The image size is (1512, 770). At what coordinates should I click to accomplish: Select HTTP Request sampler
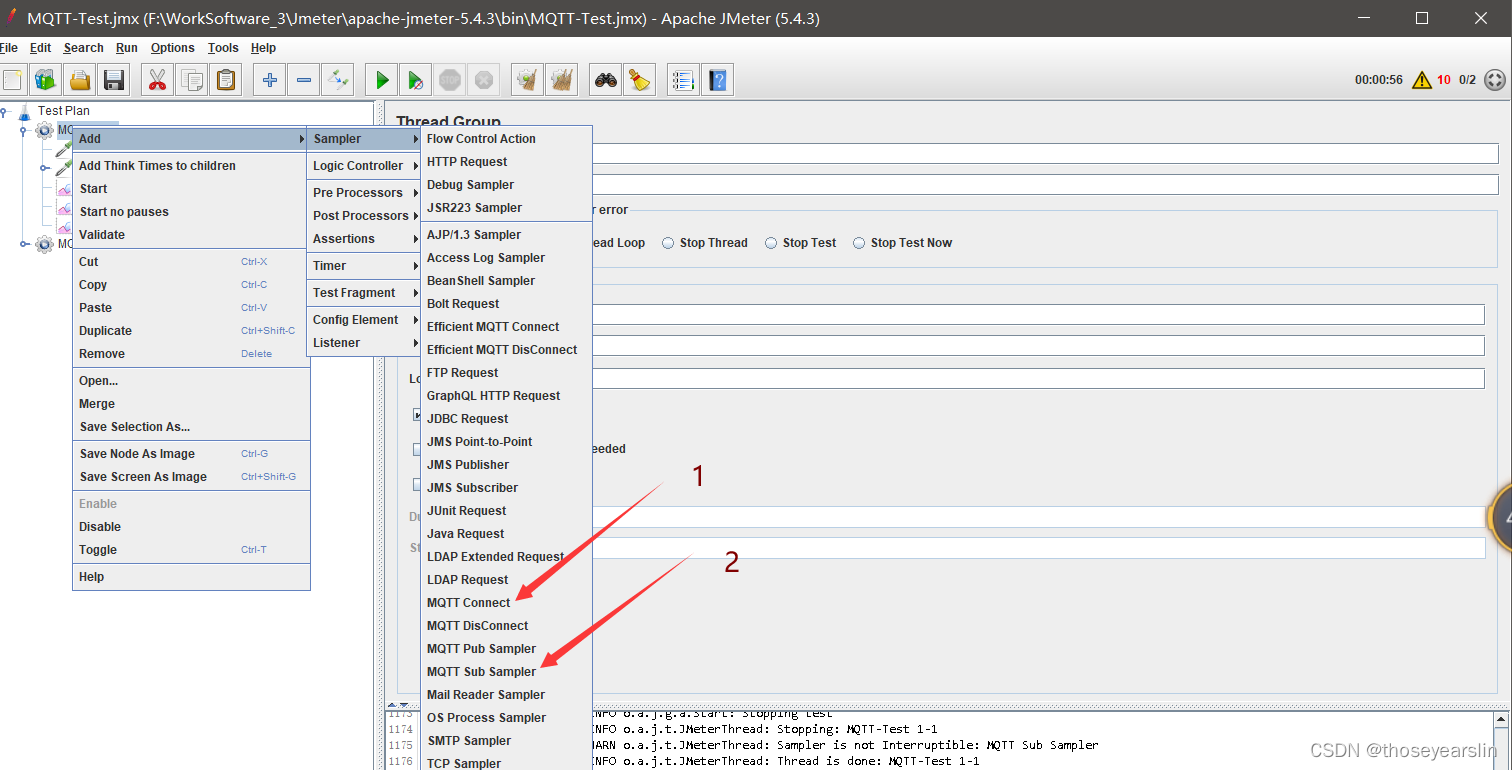(x=507, y=162)
